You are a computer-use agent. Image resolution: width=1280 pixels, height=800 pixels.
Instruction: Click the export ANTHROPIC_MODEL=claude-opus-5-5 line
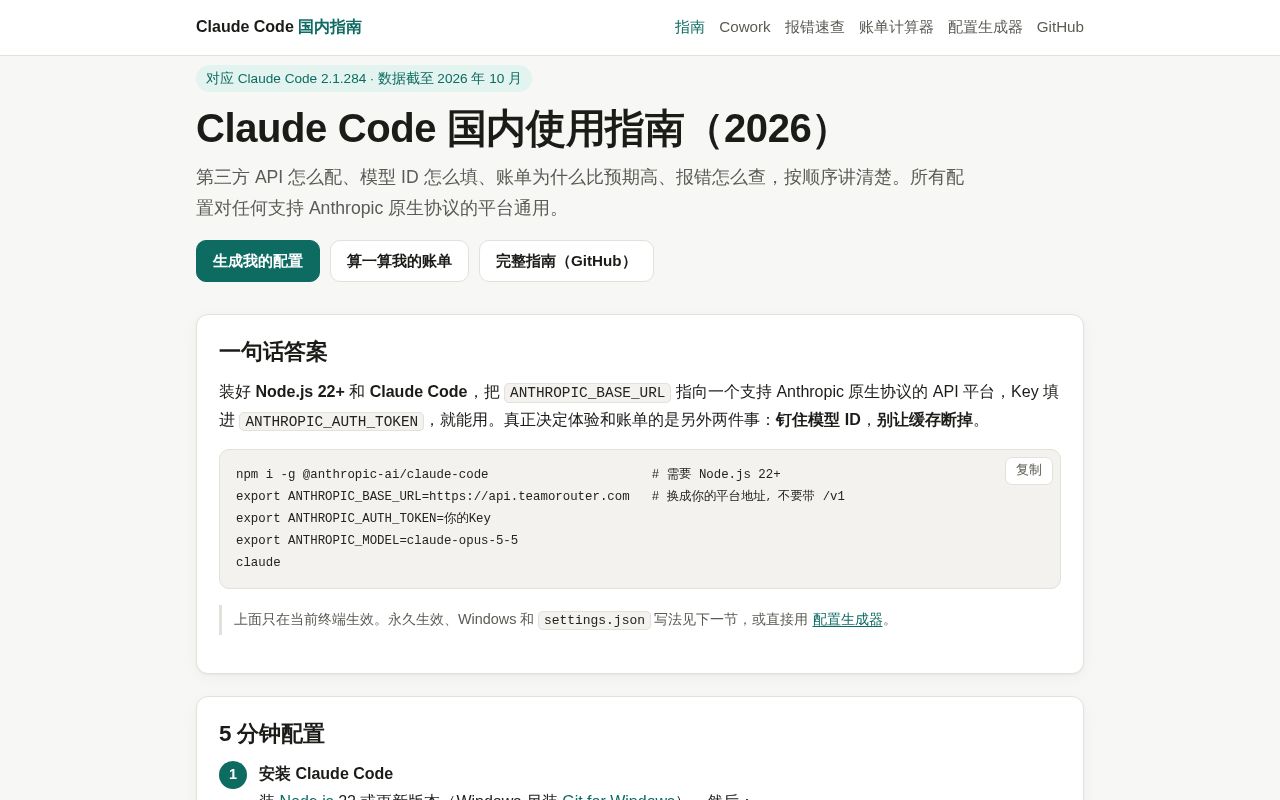point(377,541)
